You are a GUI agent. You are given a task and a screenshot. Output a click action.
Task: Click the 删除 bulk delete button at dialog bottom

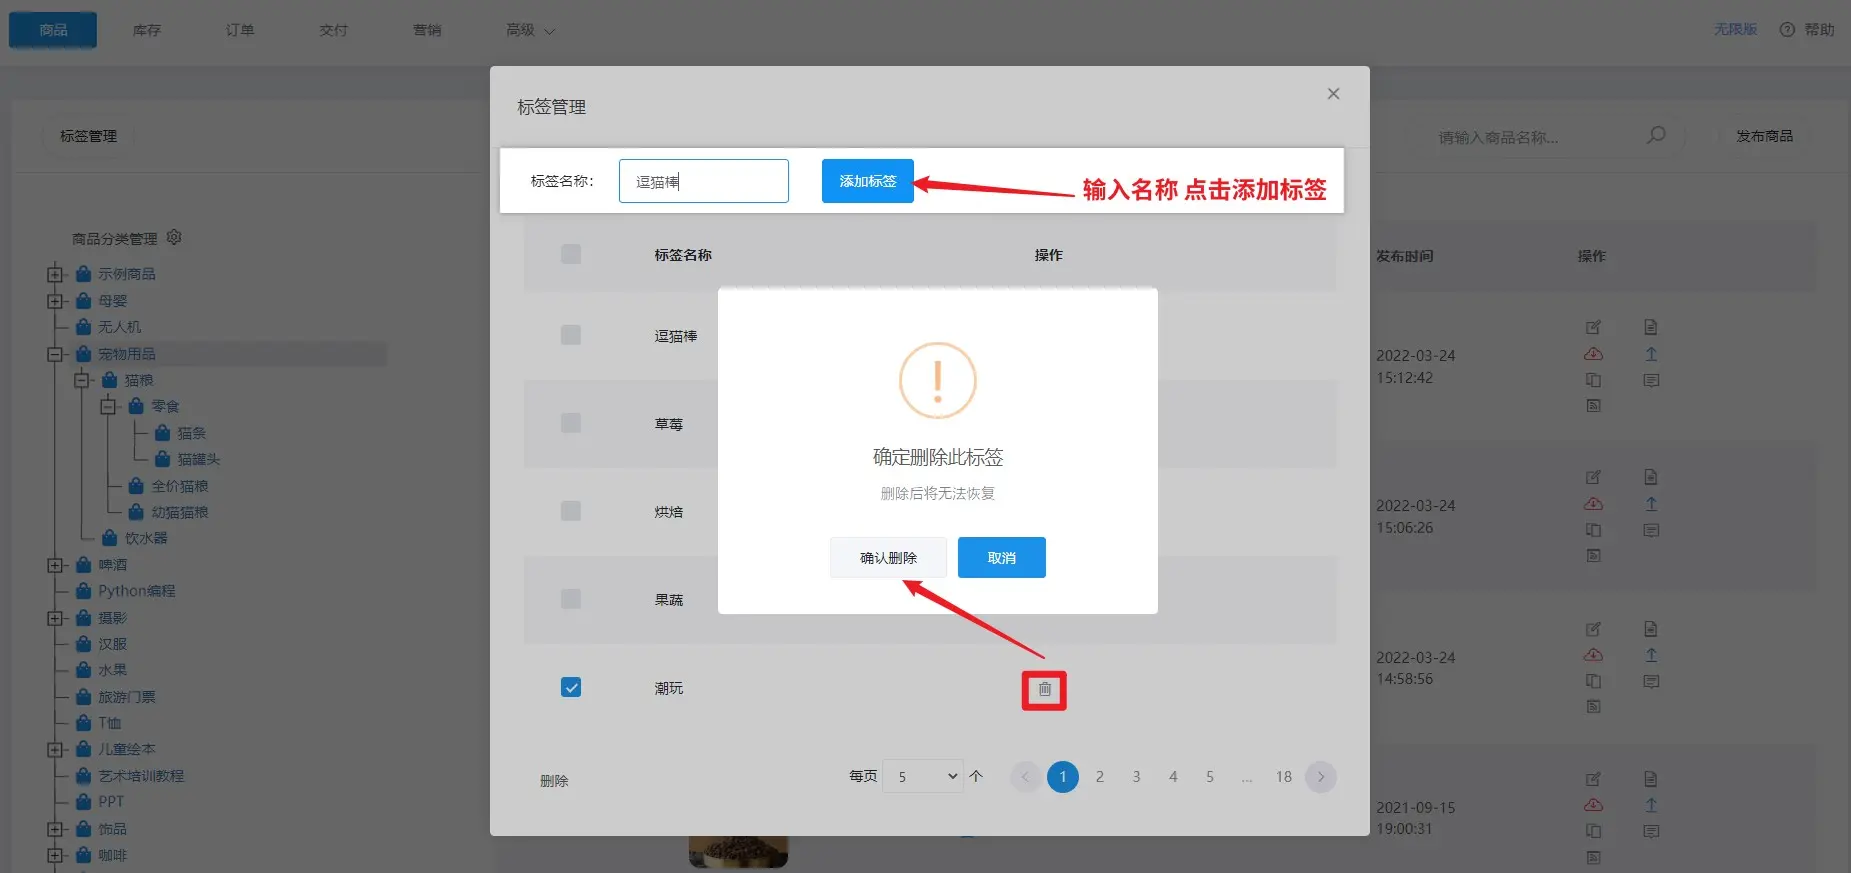point(554,781)
